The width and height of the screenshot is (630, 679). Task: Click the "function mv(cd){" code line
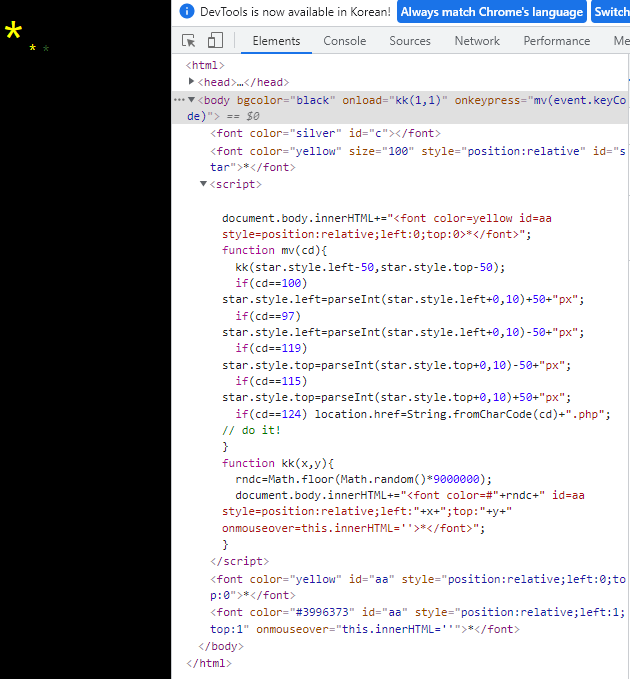[275, 250]
